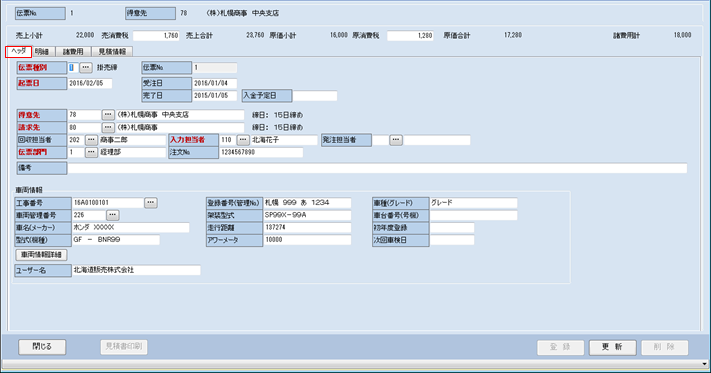711x373 pixels.
Task: Click the 伝票部門 name 経理部
Action: click(x=132, y=152)
